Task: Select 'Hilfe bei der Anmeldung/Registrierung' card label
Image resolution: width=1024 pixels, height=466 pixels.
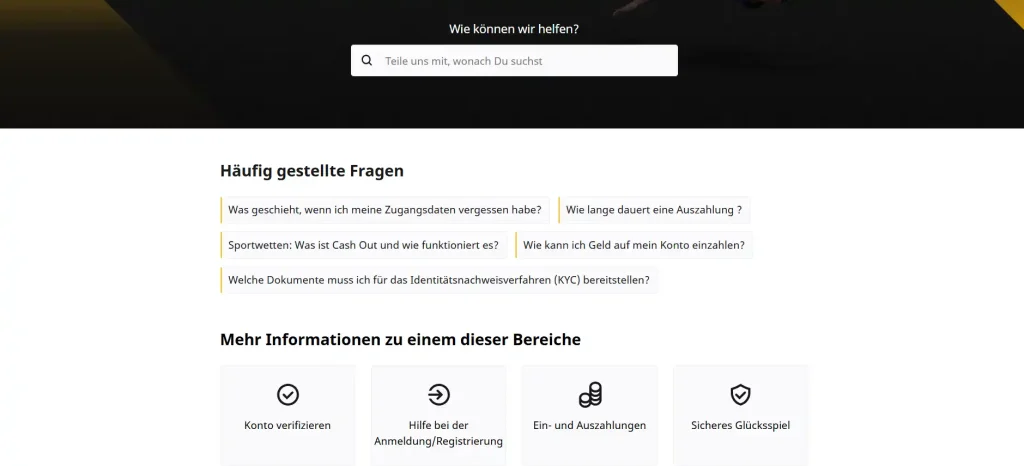Action: (438, 433)
